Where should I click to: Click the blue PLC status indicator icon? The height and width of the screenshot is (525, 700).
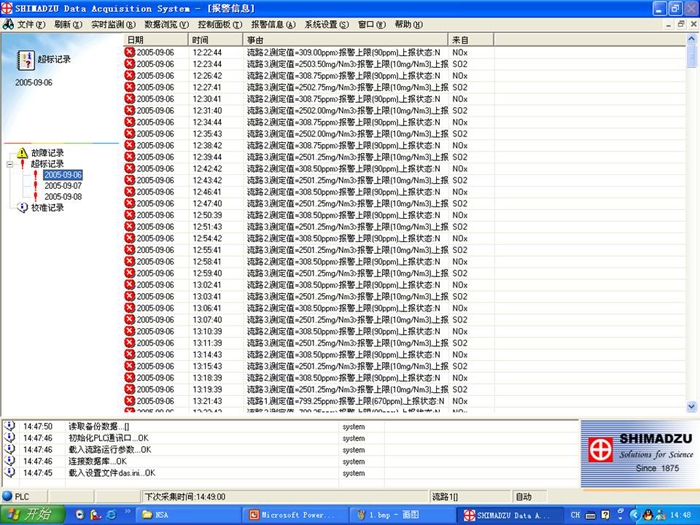(8, 496)
